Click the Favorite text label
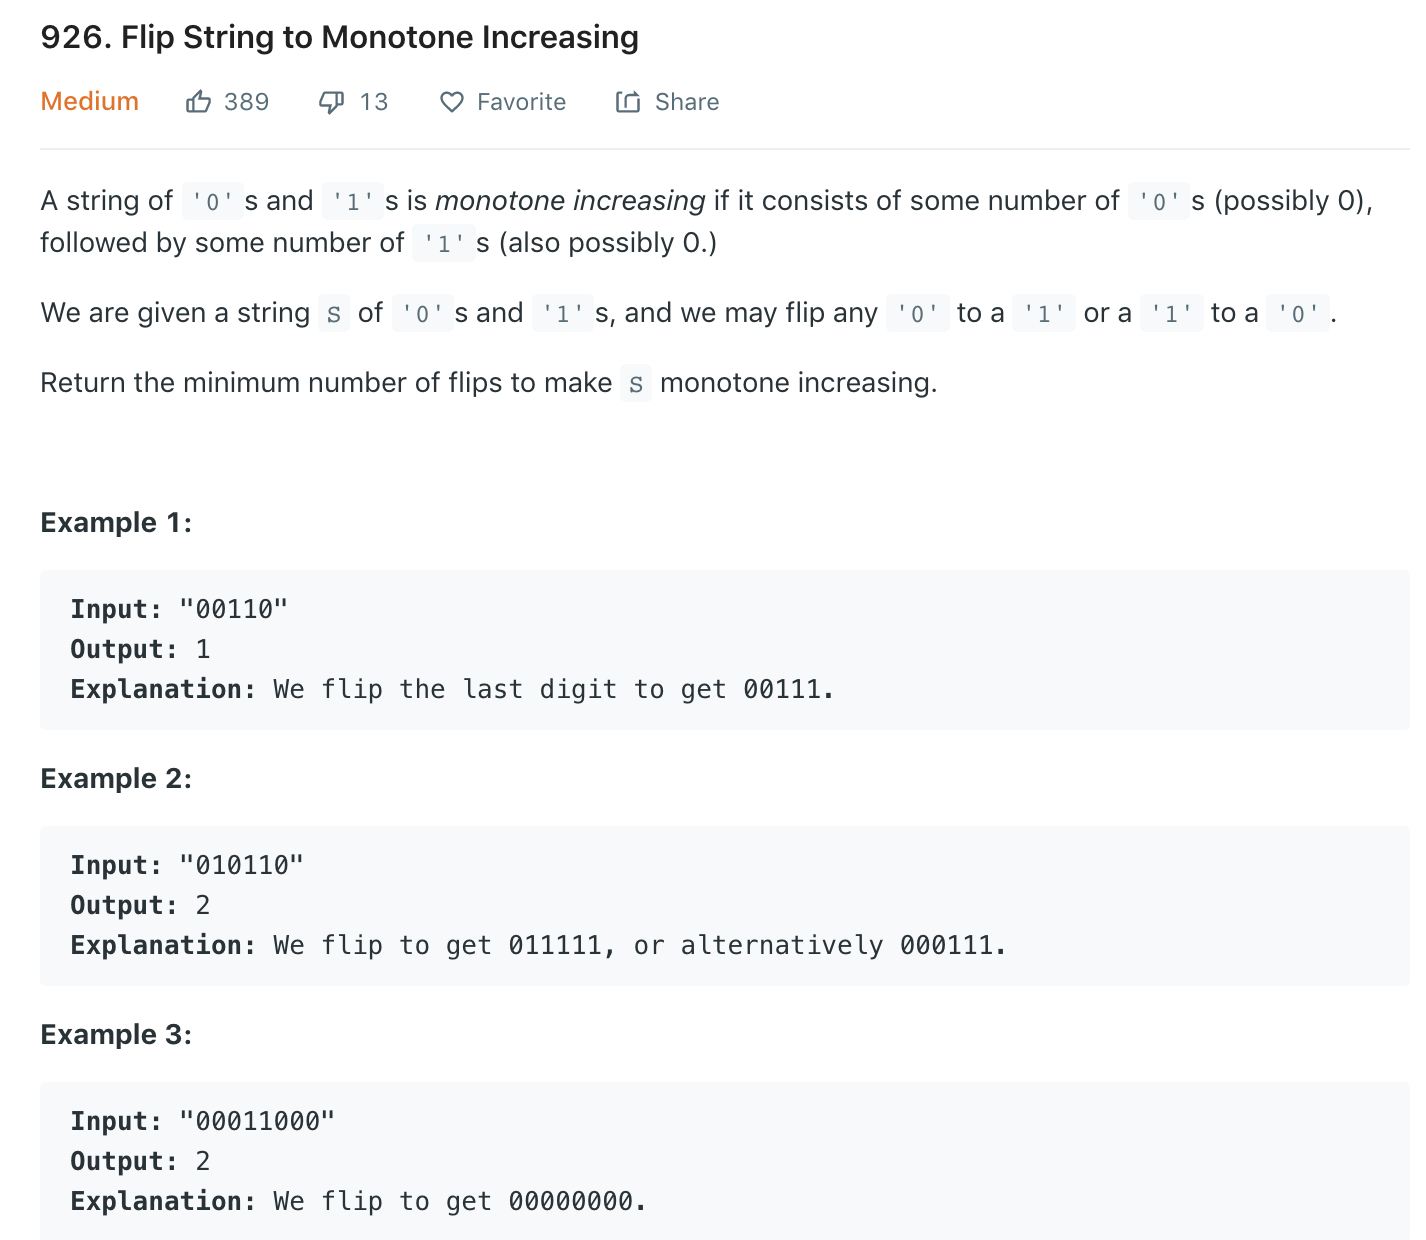Image resolution: width=1426 pixels, height=1240 pixels. [521, 102]
